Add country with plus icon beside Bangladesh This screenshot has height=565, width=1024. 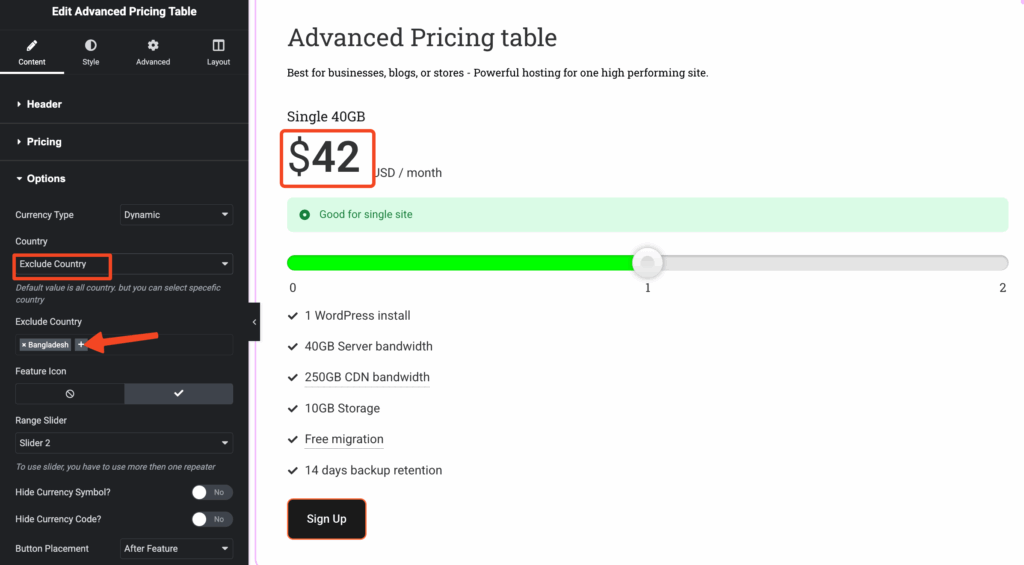[81, 345]
